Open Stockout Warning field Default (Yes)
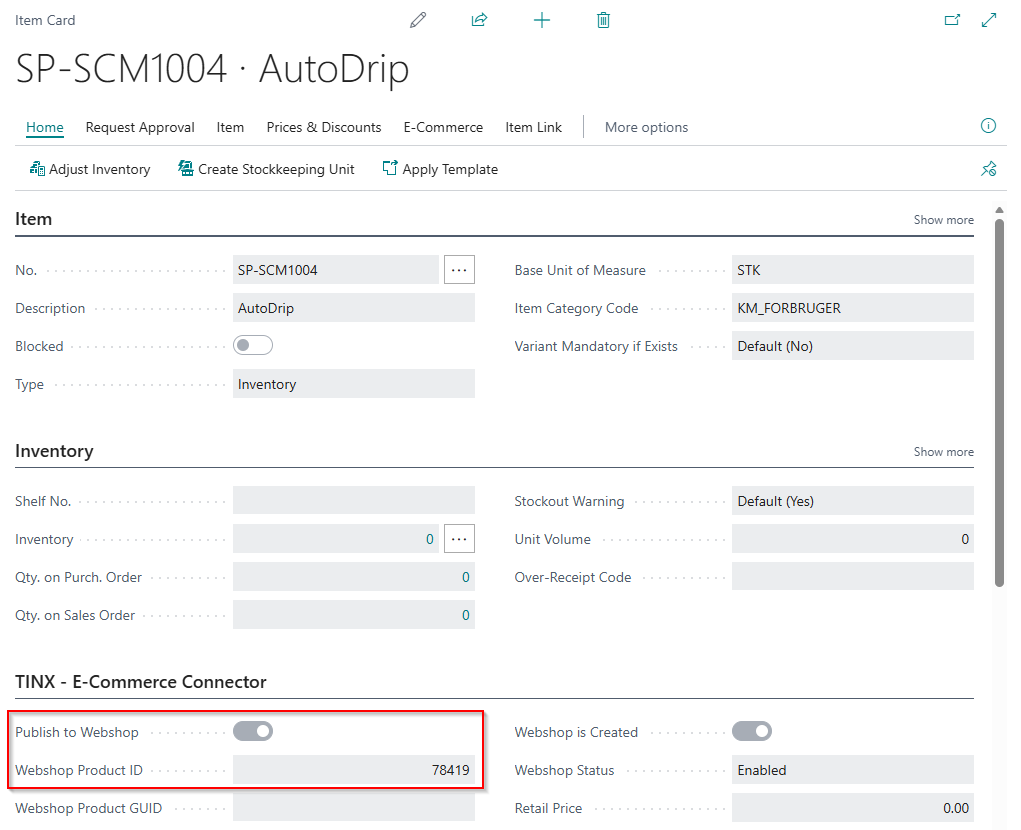 [x=853, y=501]
